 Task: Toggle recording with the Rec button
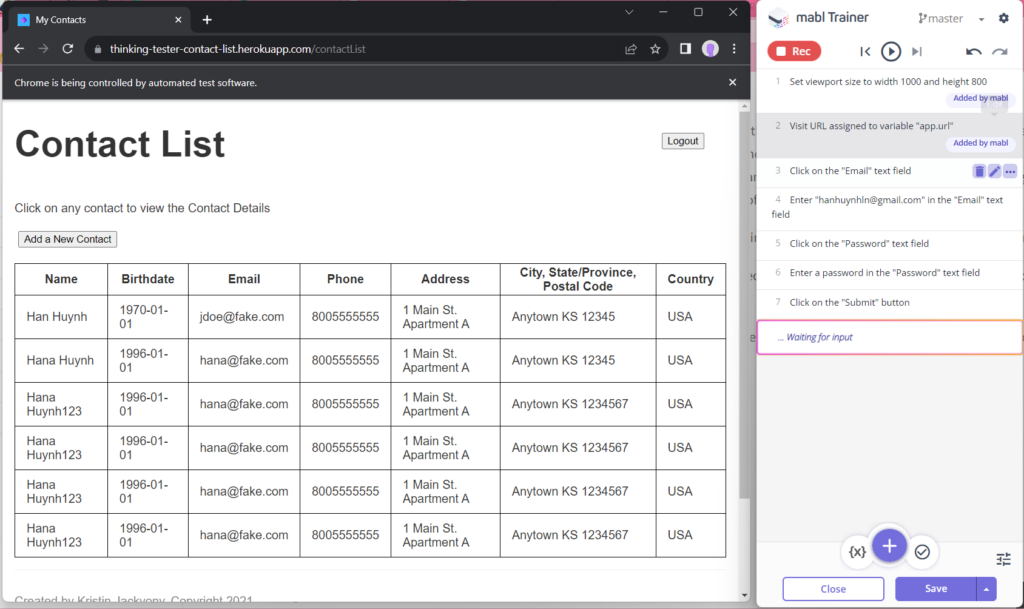[x=794, y=51]
